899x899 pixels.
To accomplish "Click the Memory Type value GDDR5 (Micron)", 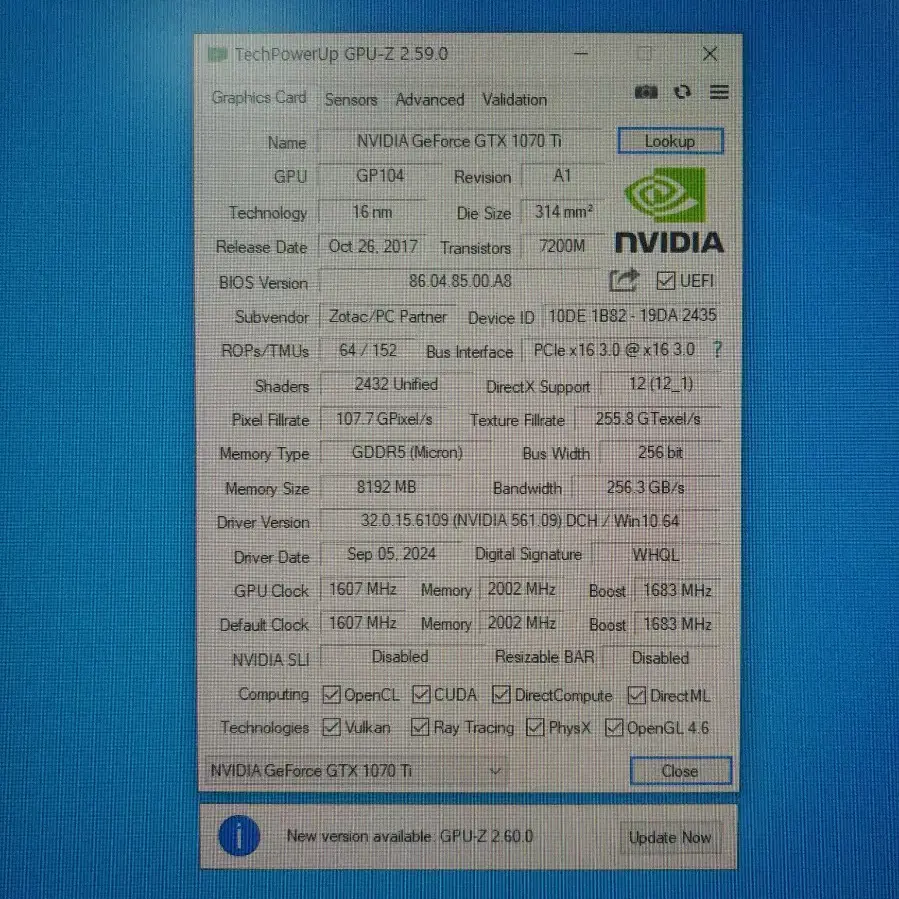I will pos(407,452).
